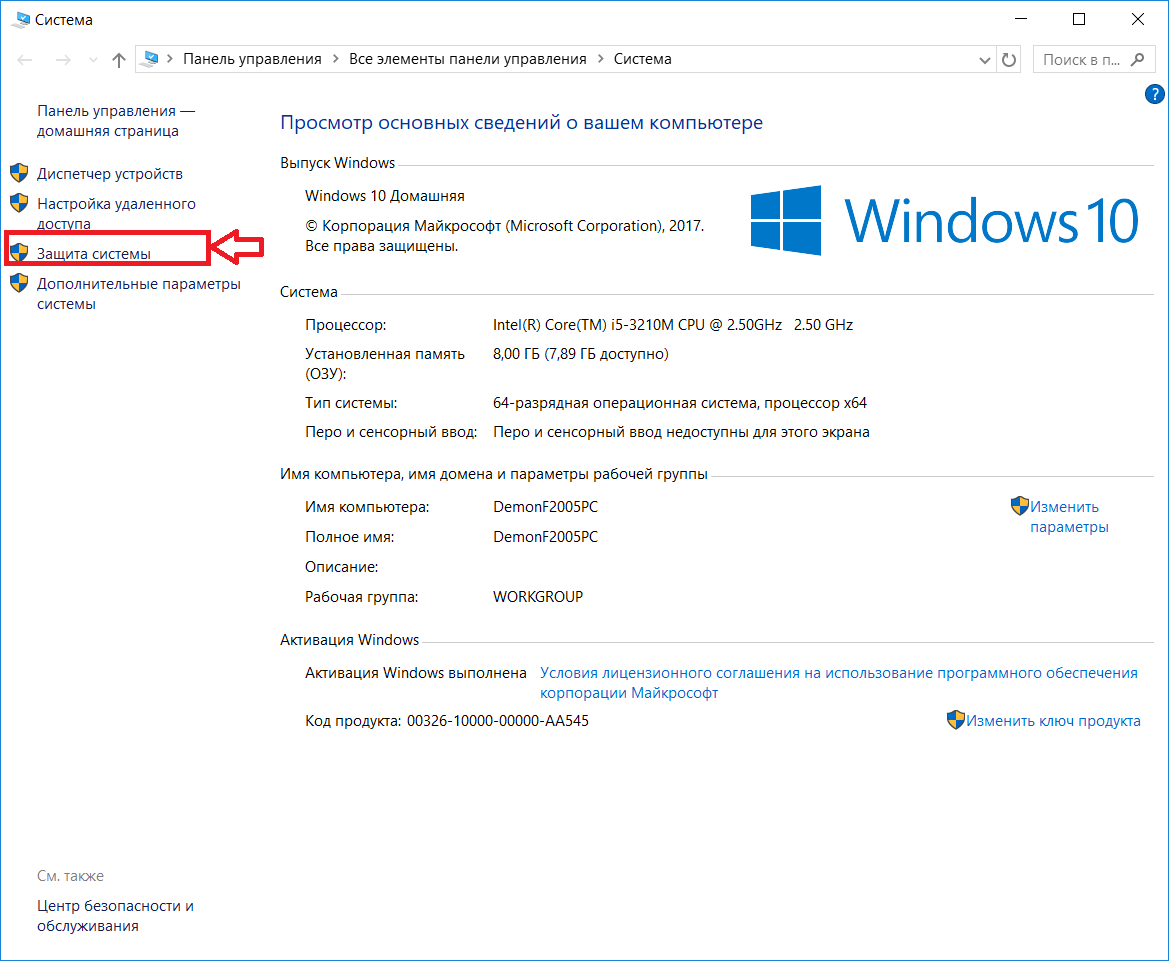
Task: Click shield icon beside 'Защита системы'
Action: point(19,253)
